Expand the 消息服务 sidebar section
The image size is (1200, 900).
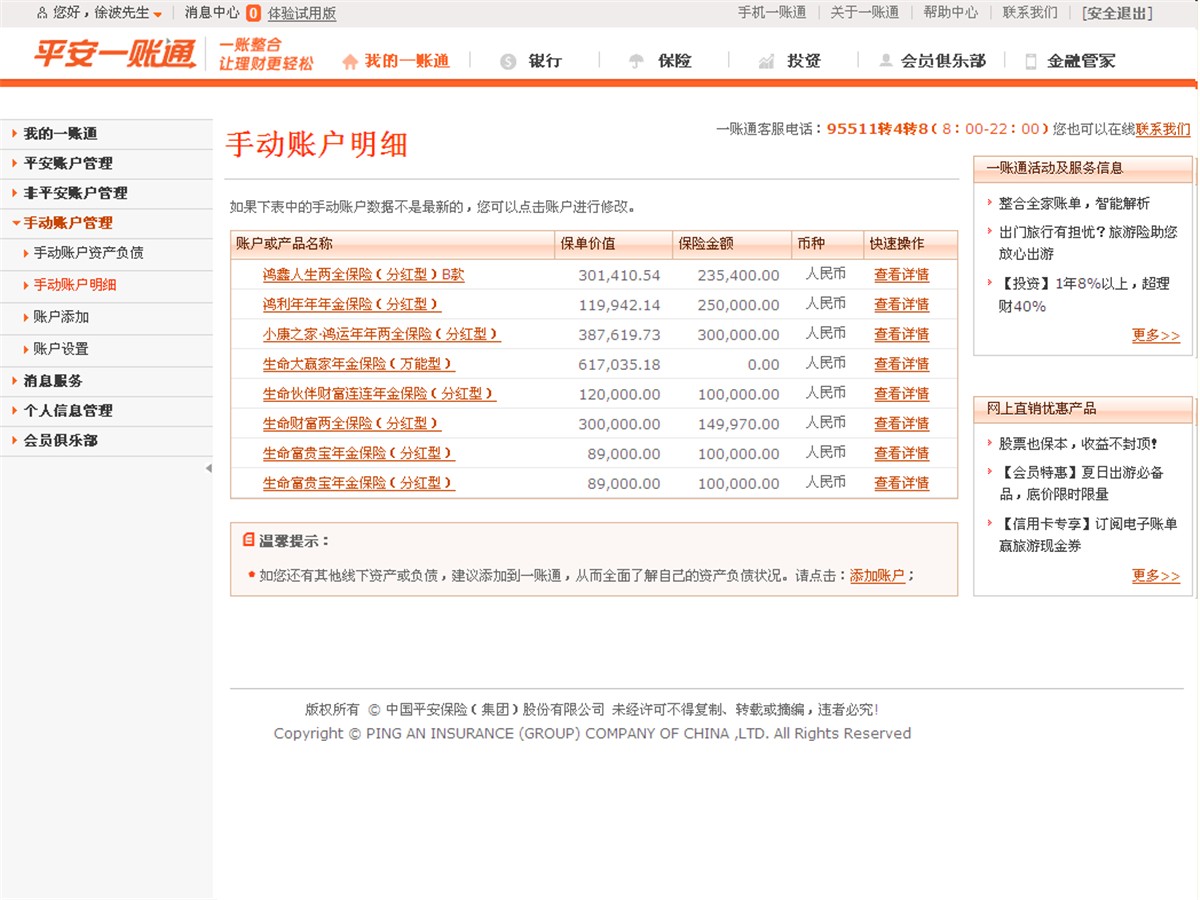coord(53,381)
